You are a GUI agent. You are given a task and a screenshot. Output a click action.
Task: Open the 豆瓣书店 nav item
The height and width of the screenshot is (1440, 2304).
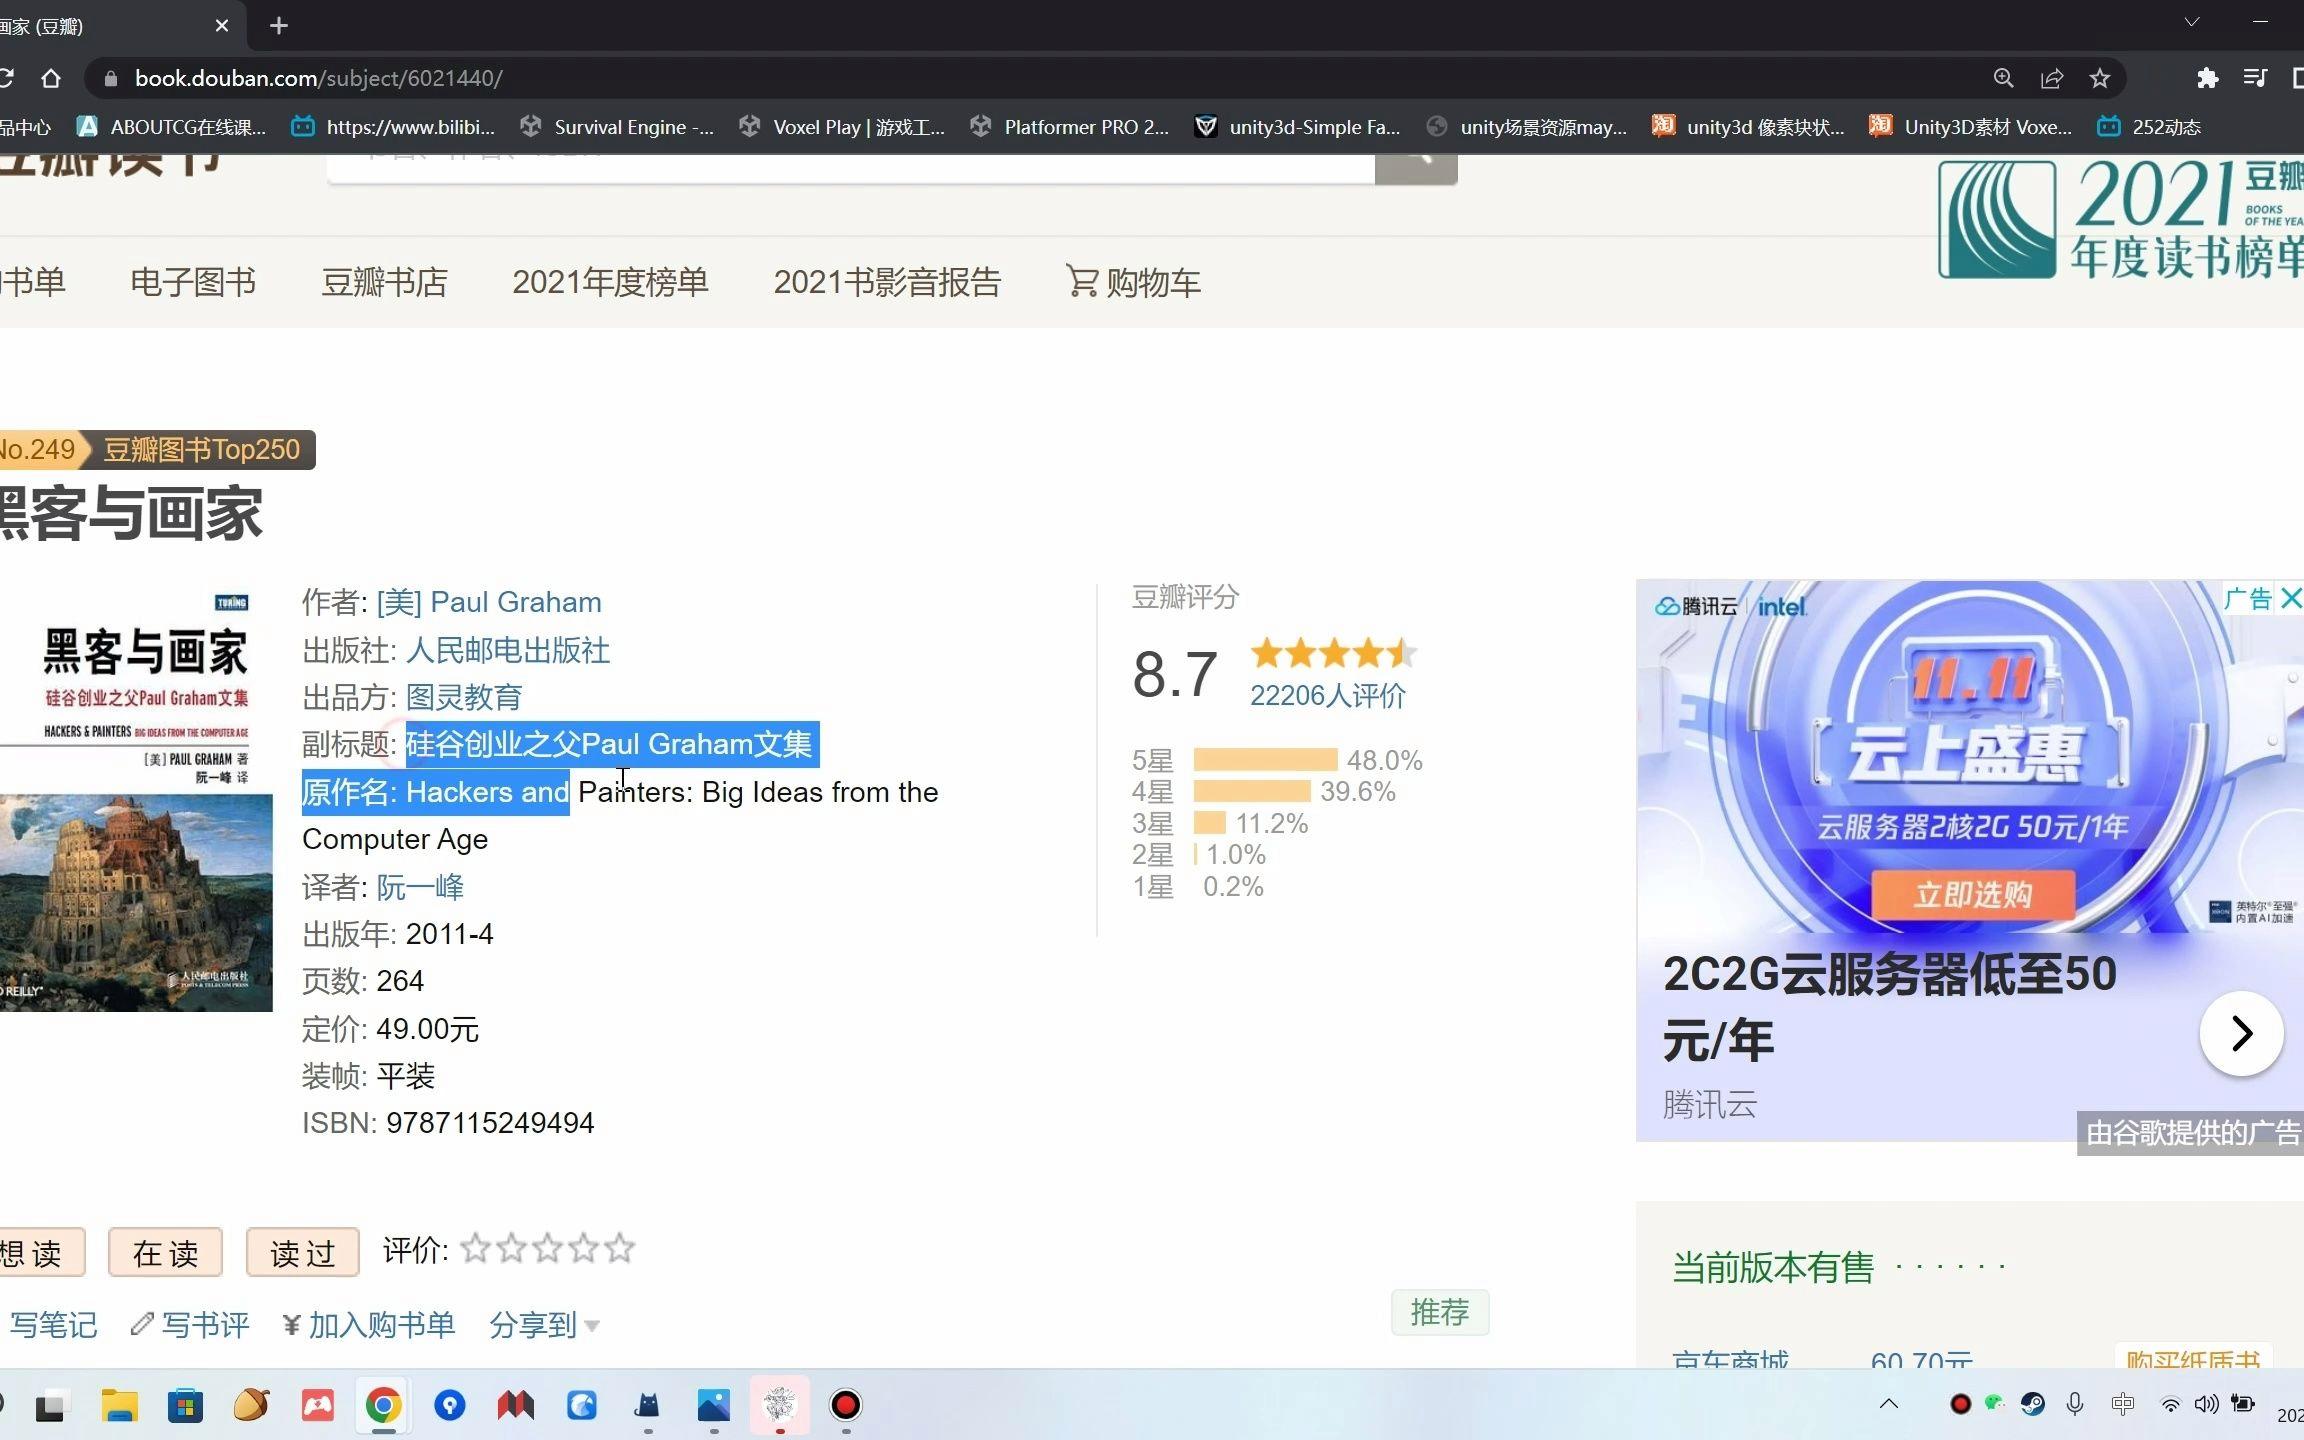[384, 282]
